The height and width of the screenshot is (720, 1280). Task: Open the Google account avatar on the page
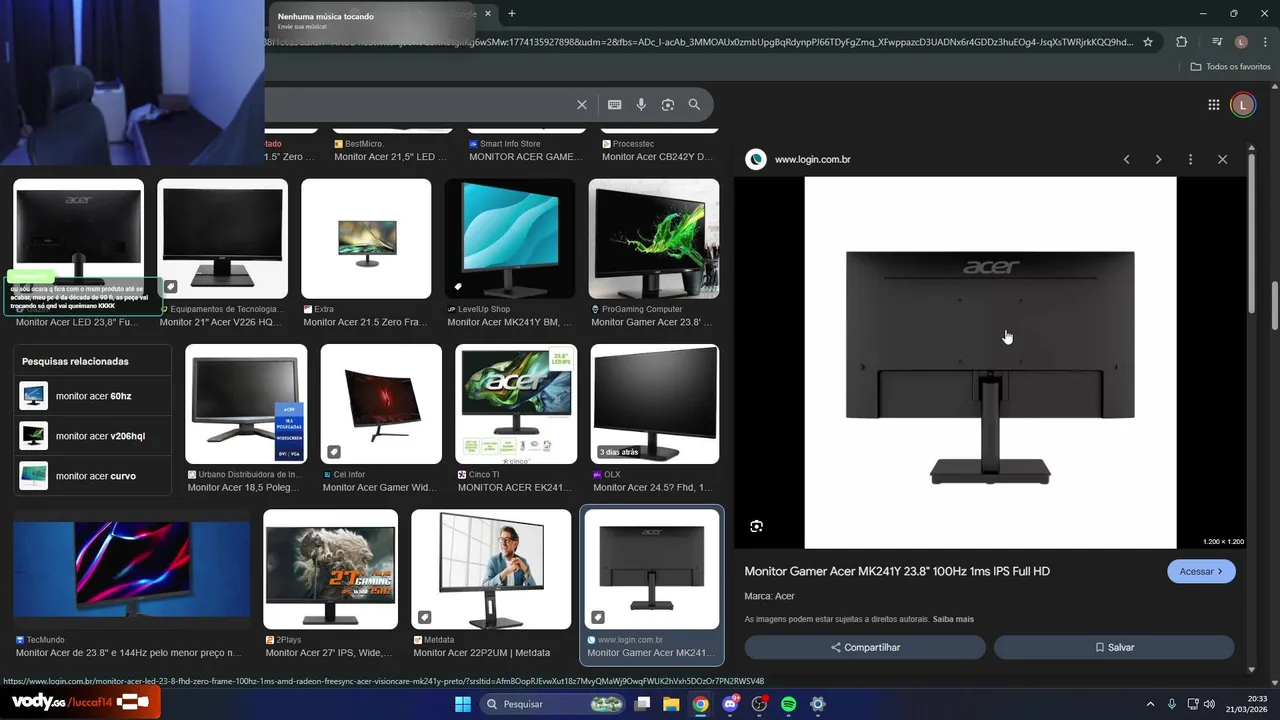pyautogui.click(x=1242, y=105)
